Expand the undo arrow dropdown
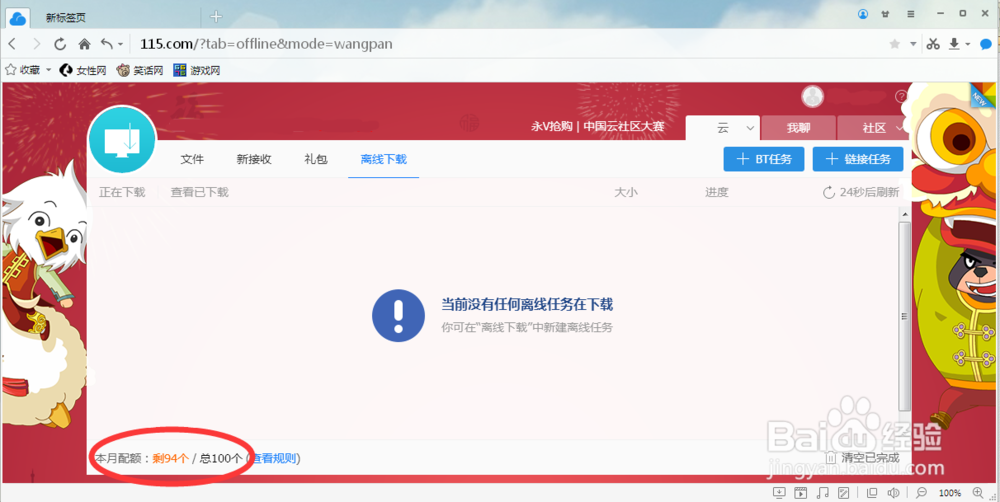Image resolution: width=1000 pixels, height=502 pixels. click(x=120, y=45)
